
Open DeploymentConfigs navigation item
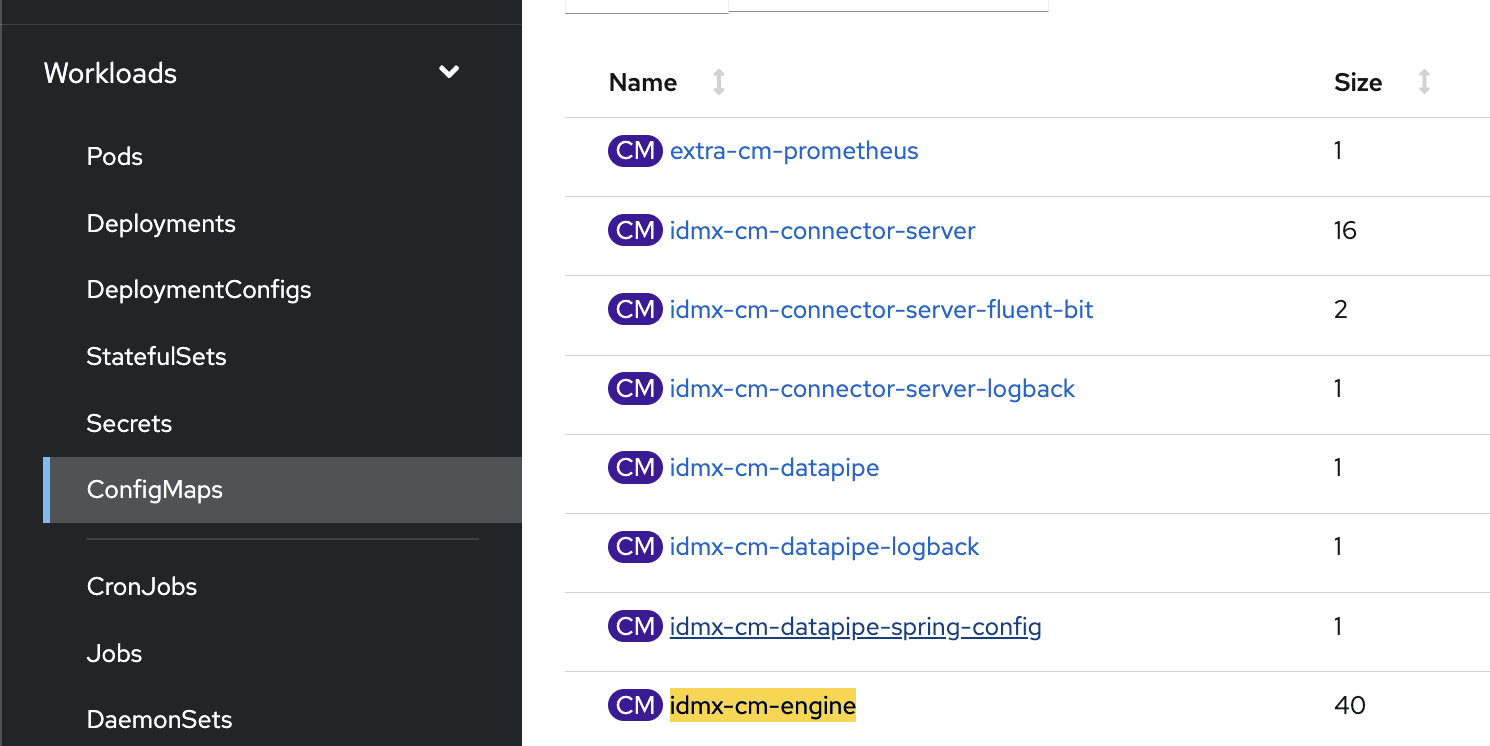point(199,290)
